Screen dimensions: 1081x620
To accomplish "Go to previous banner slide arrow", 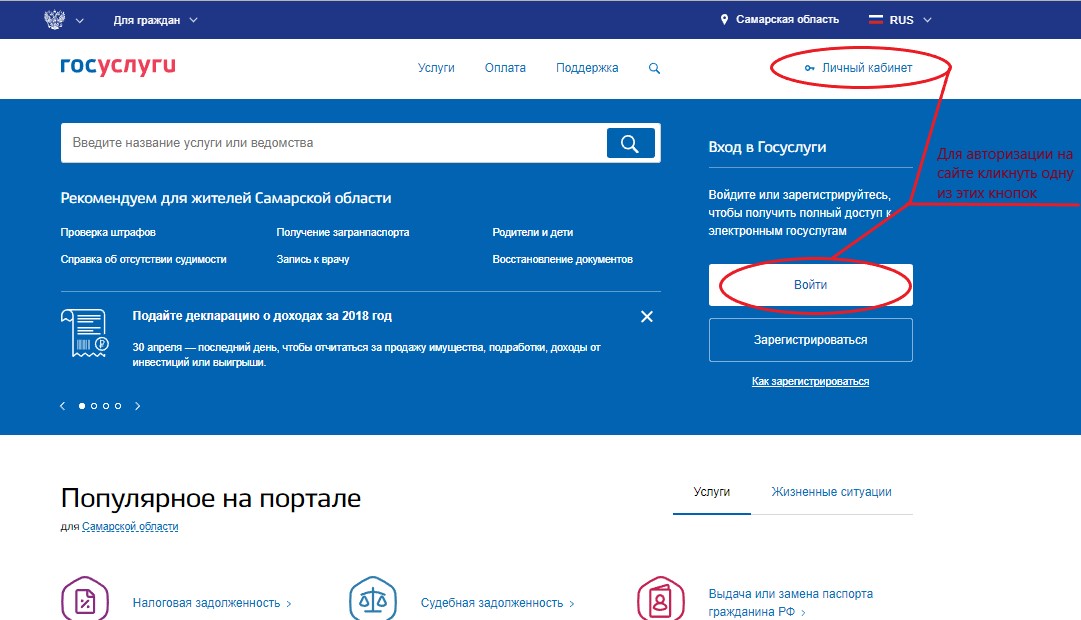I will [x=63, y=406].
